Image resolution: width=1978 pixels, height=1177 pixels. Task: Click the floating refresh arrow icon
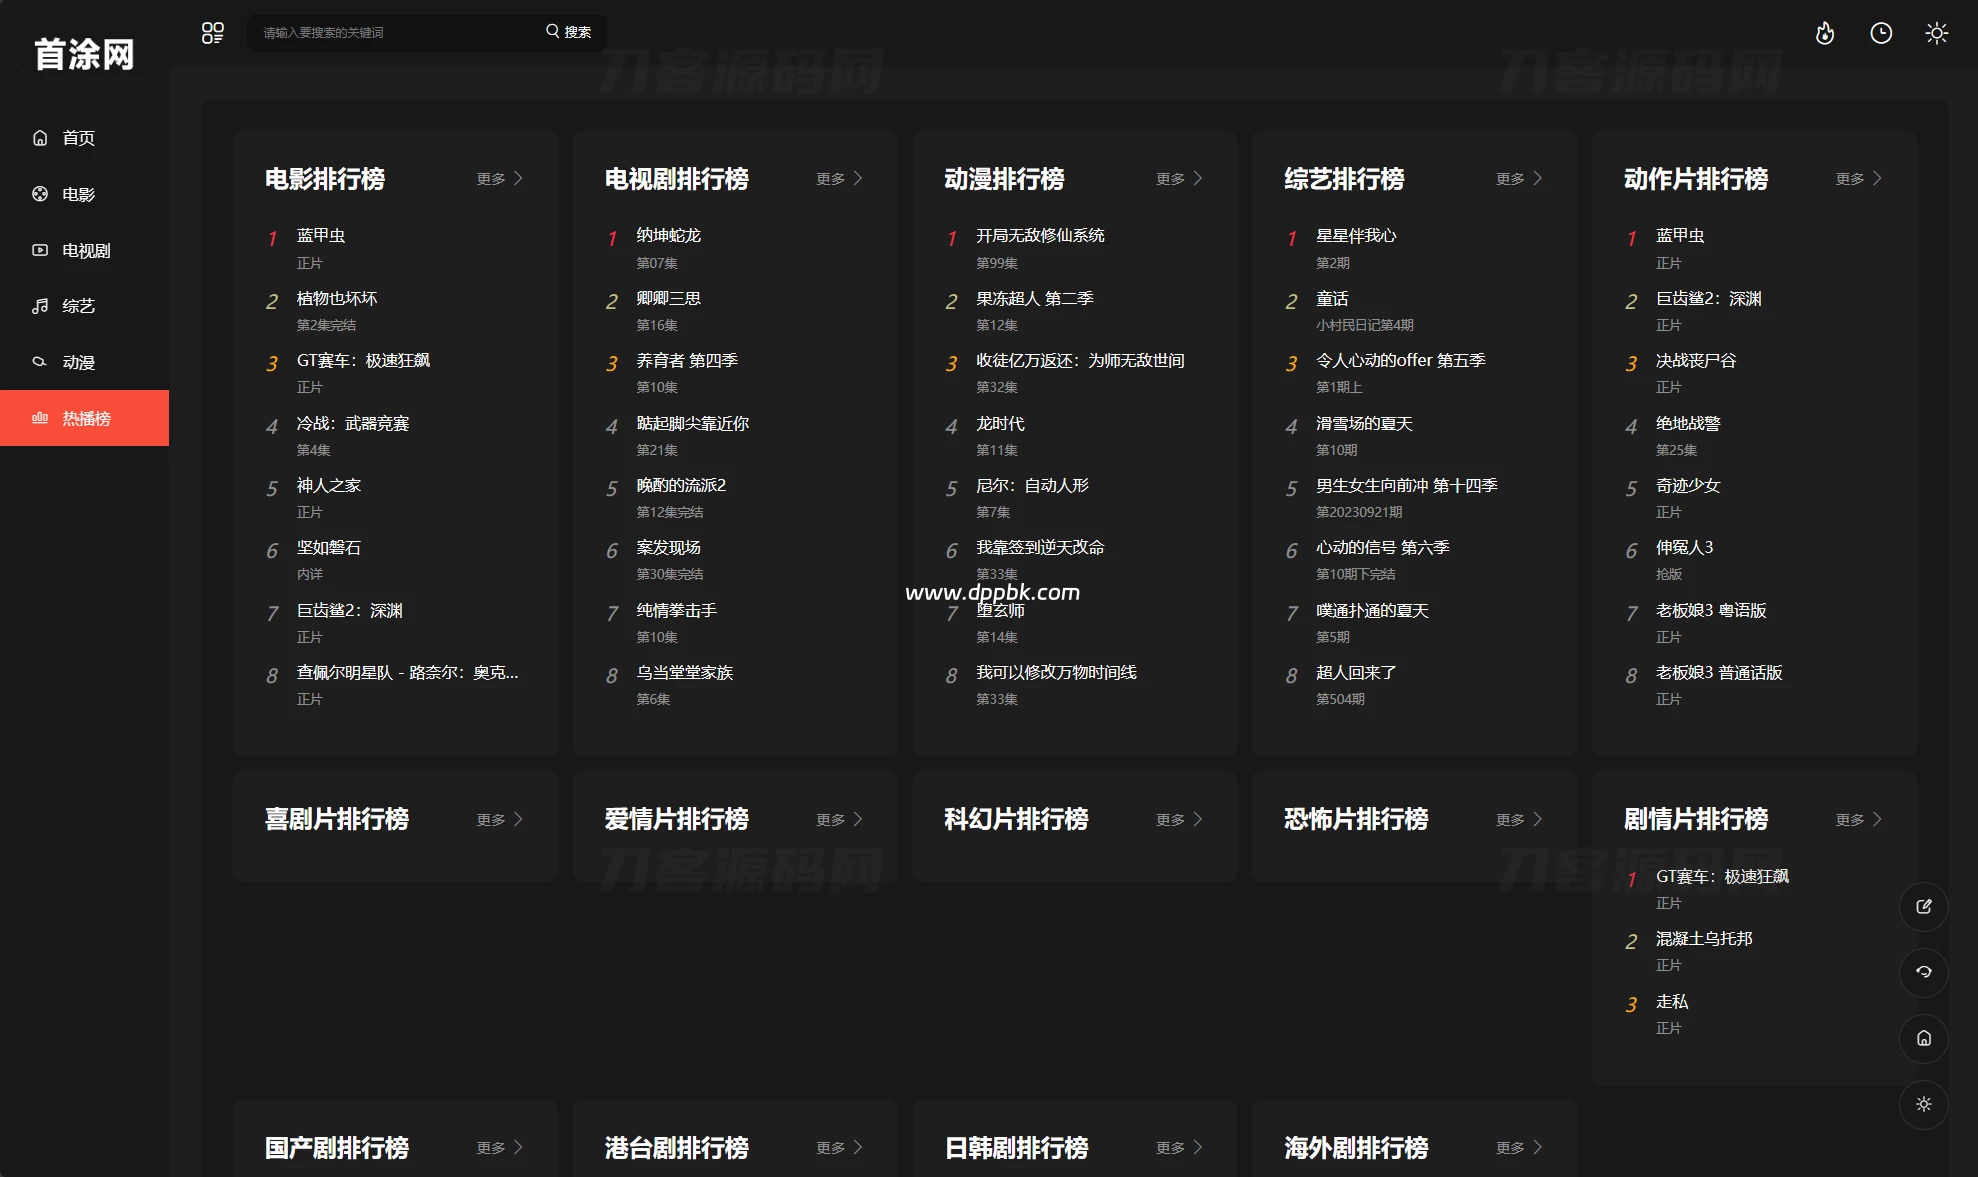tap(1924, 972)
